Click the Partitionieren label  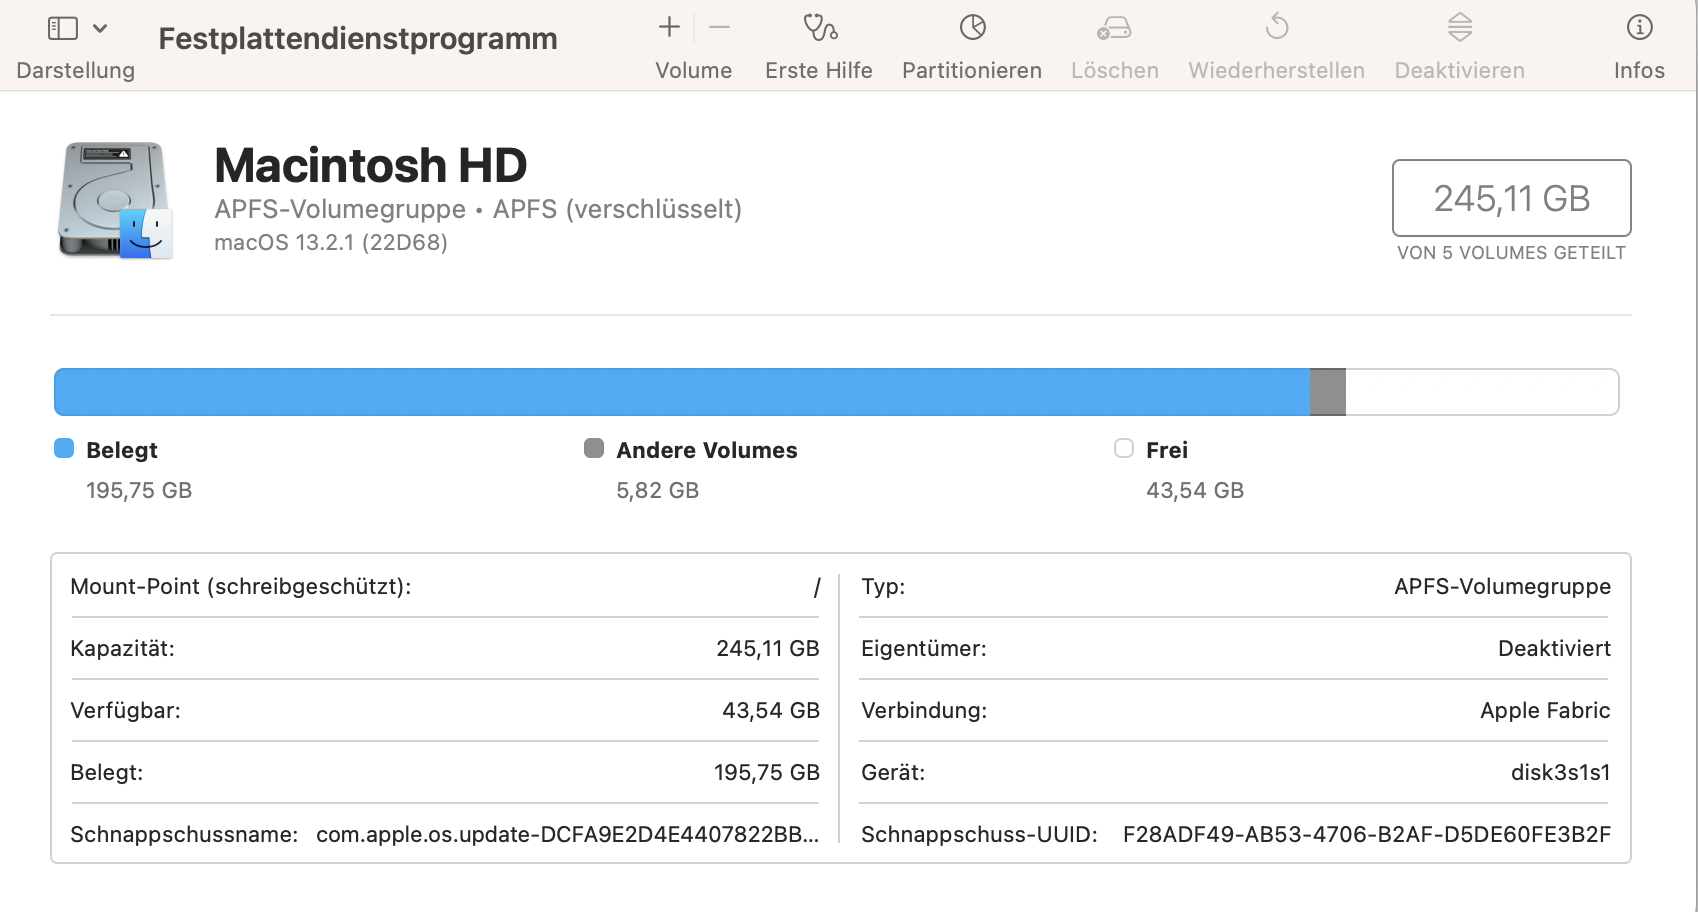(972, 70)
